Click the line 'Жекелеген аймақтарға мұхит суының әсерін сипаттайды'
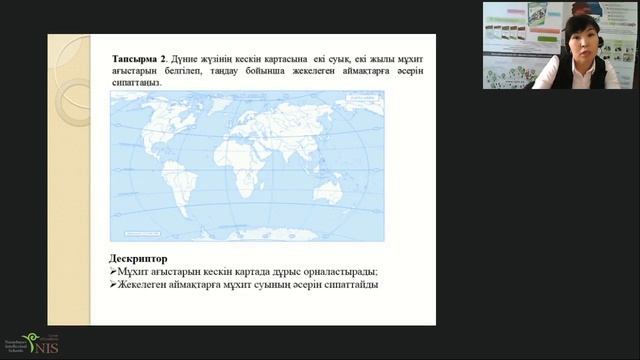 click(x=248, y=284)
